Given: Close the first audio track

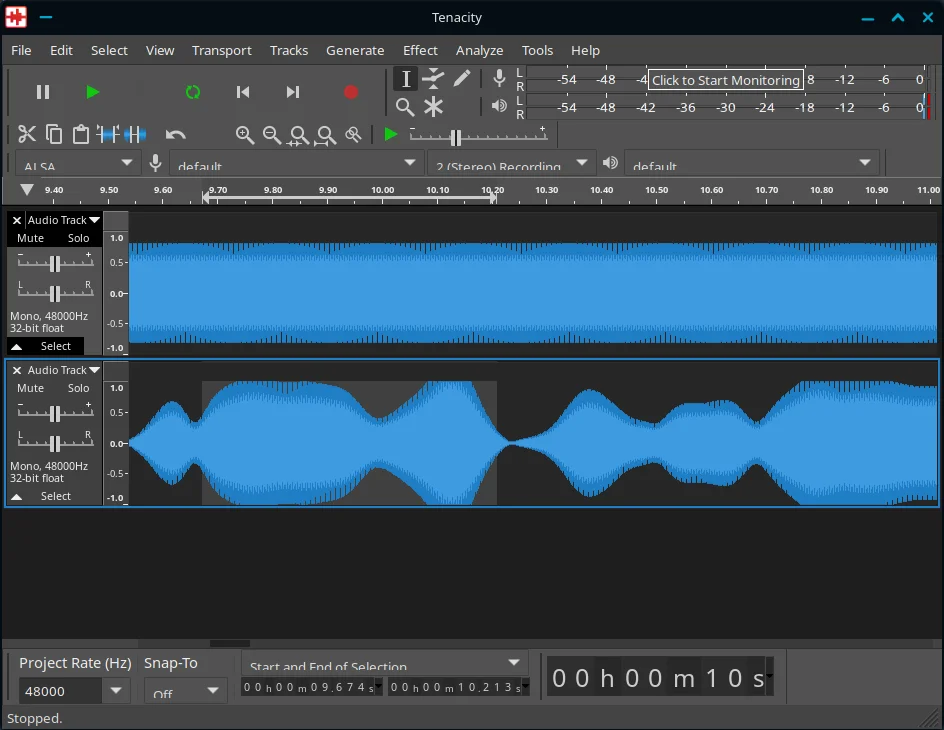Looking at the screenshot, I should (17, 220).
